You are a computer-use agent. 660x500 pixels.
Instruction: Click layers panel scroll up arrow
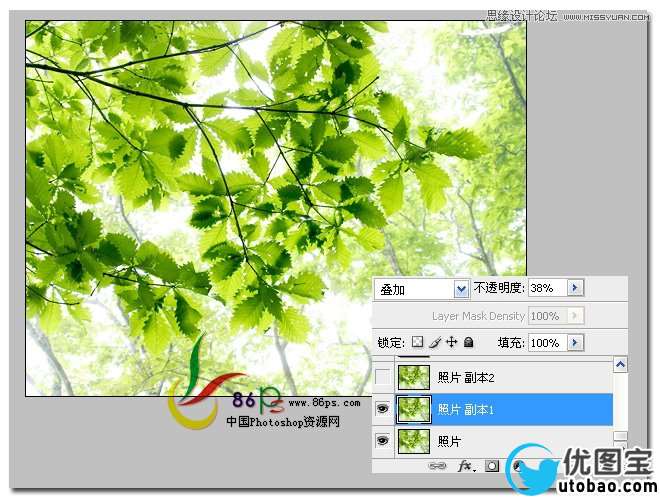(620, 365)
